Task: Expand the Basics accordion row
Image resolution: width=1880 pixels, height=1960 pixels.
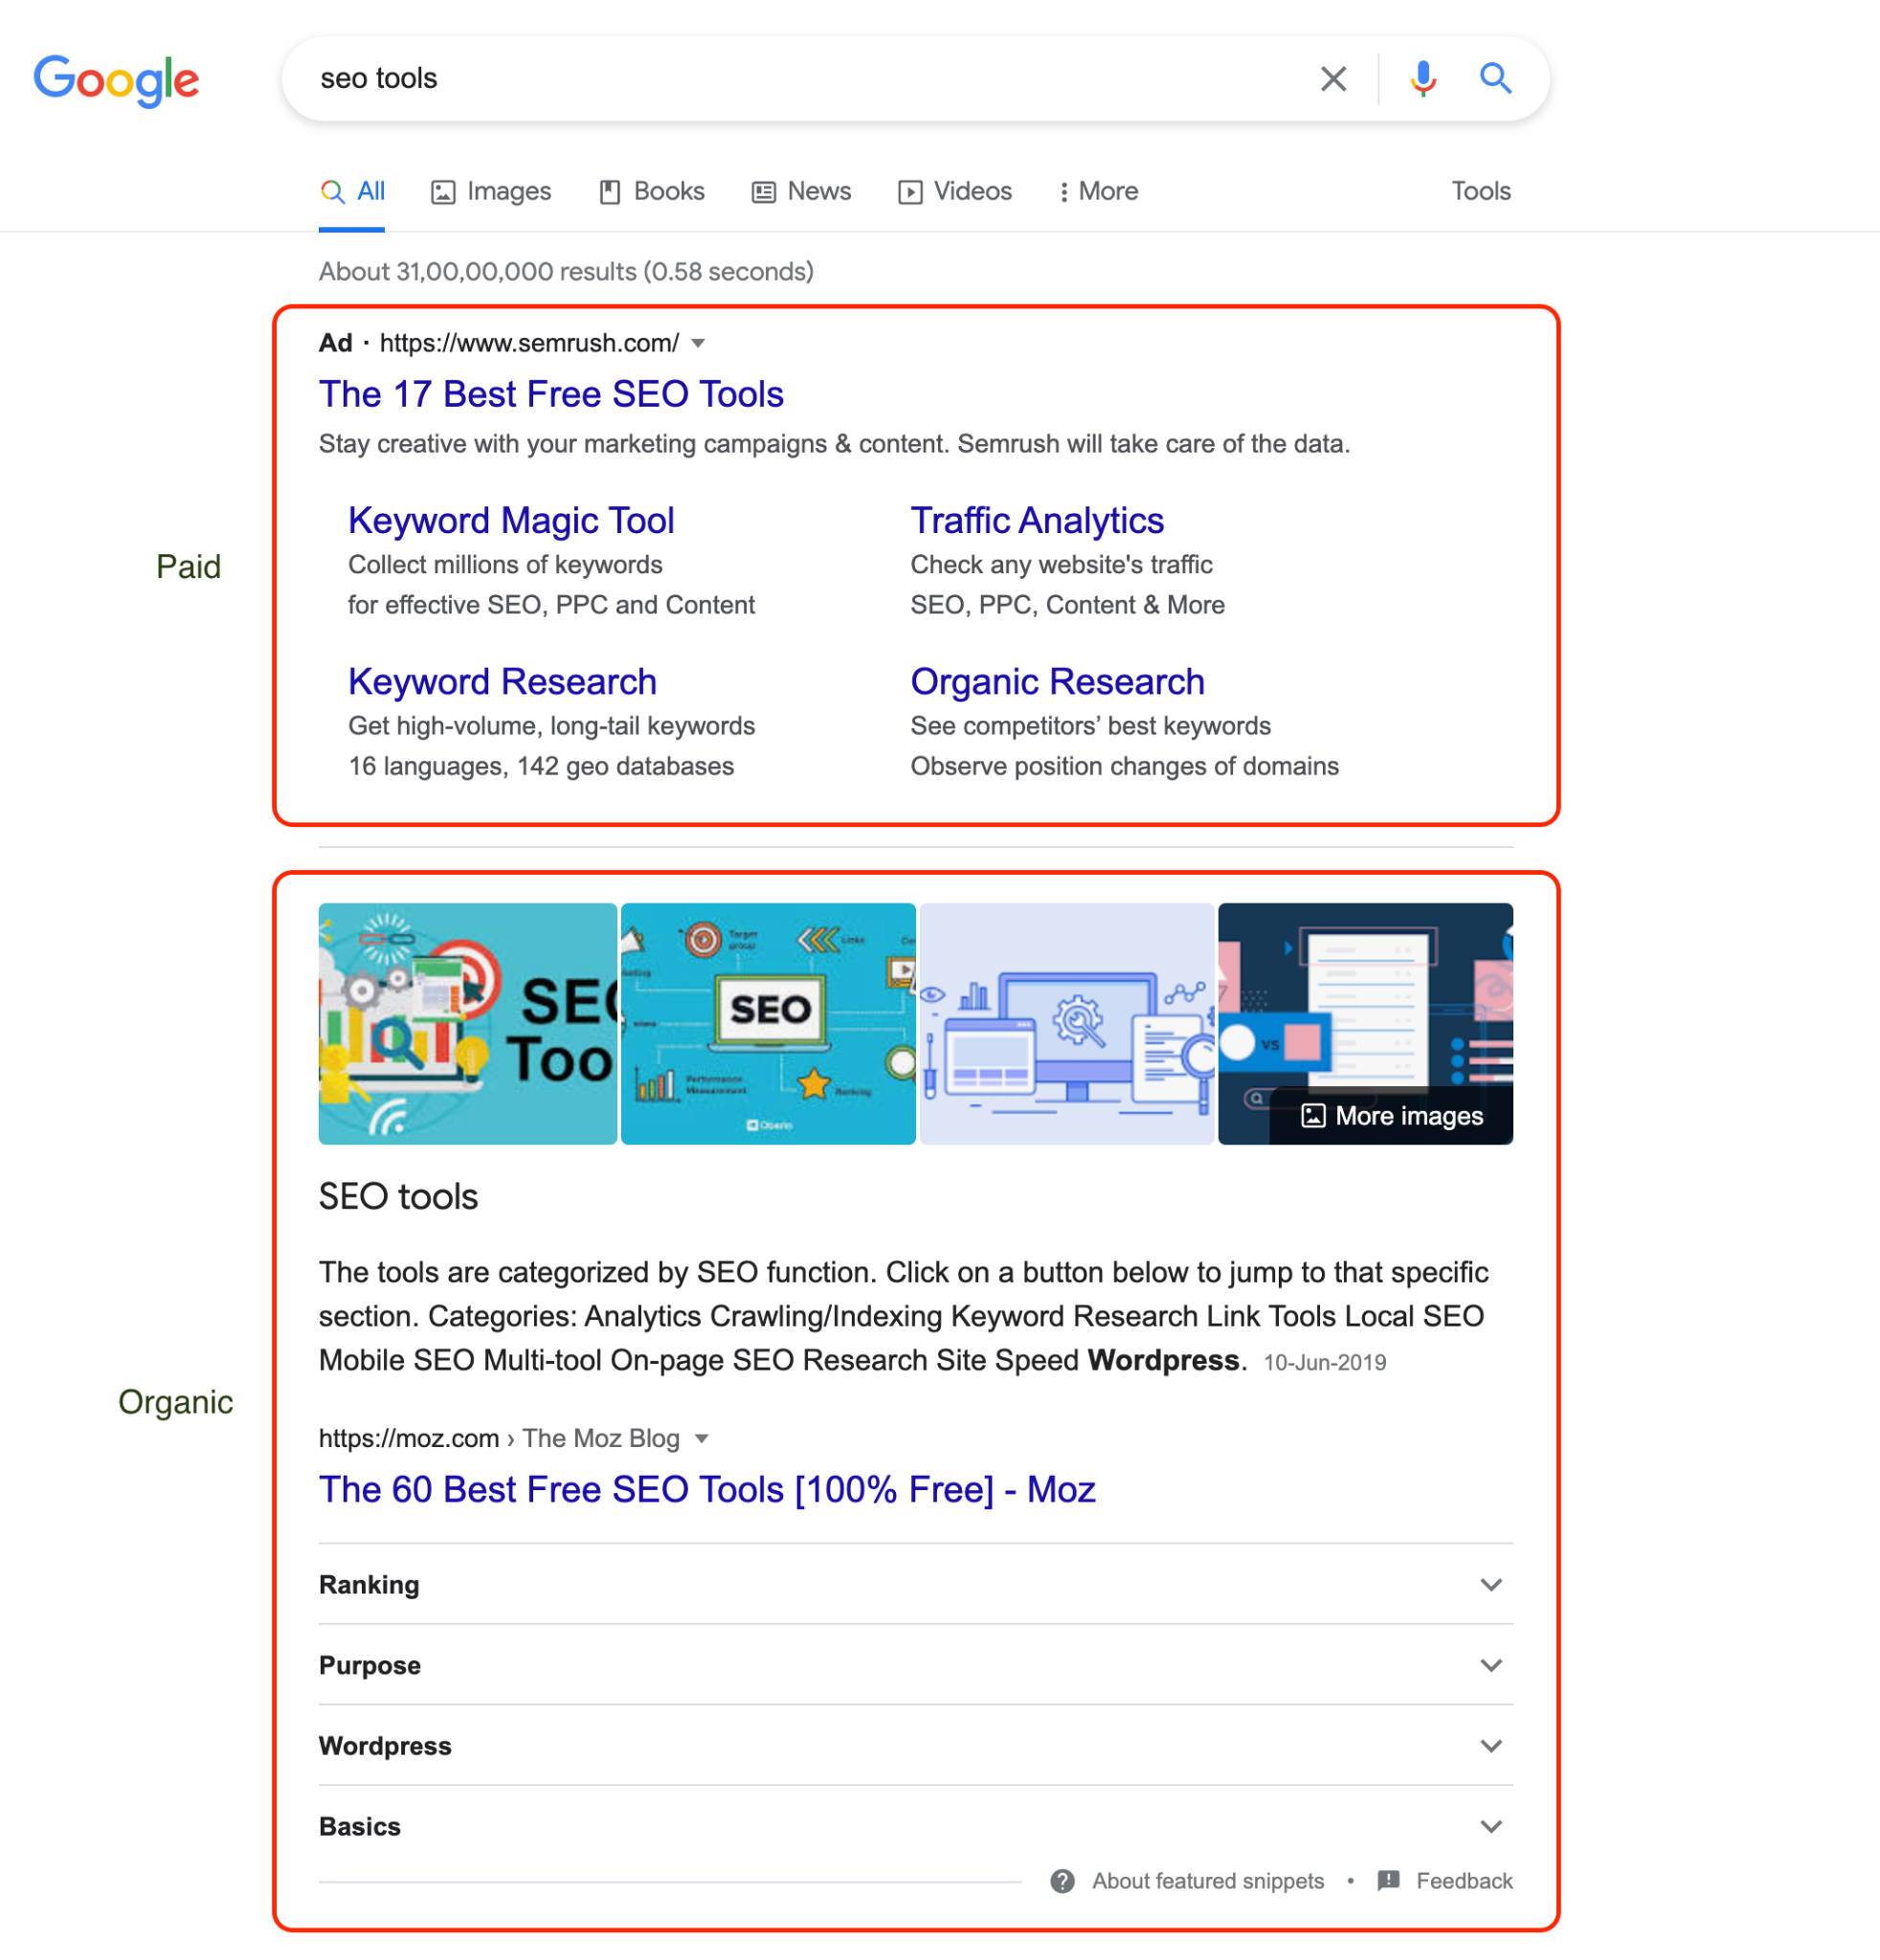Action: click(x=1490, y=1826)
